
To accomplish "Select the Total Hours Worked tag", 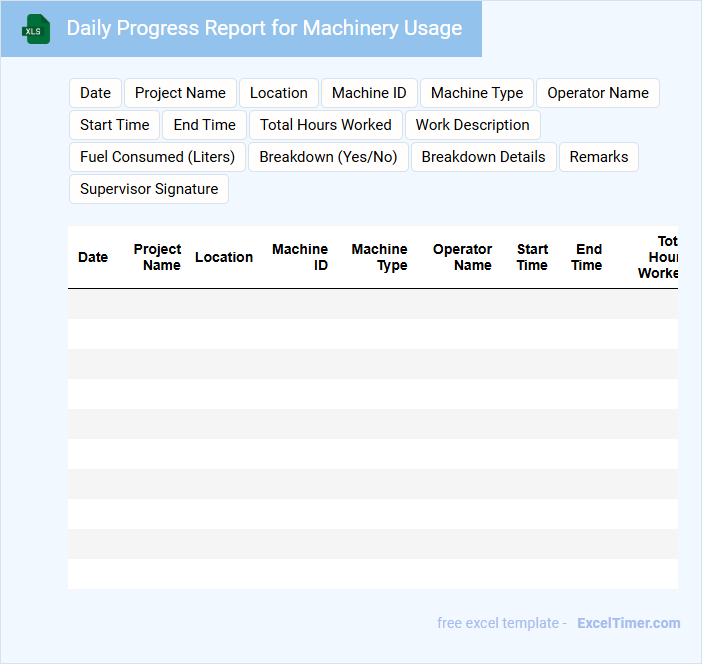I will (x=326, y=125).
